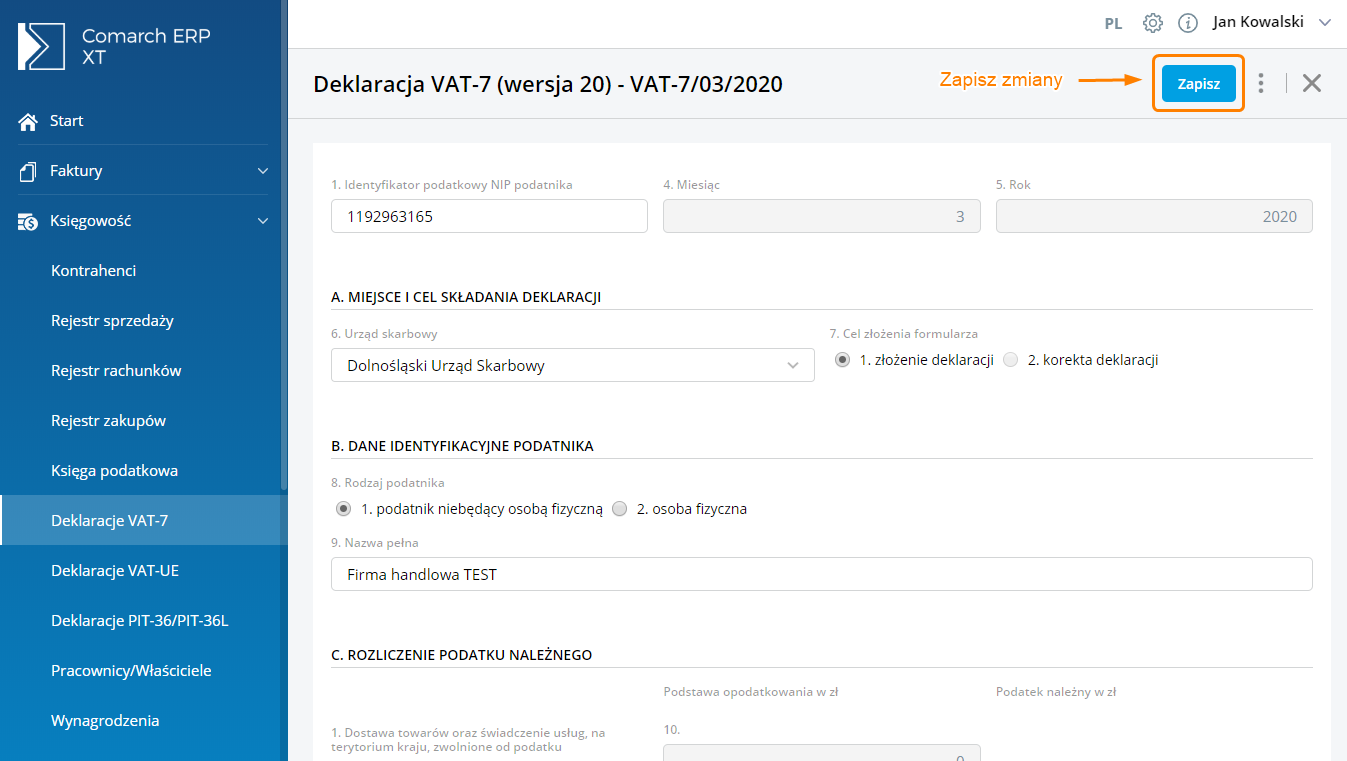Viewport: 1347px width, 761px height.
Task: Open settings via the gear icon
Action: pyautogui.click(x=1153, y=23)
